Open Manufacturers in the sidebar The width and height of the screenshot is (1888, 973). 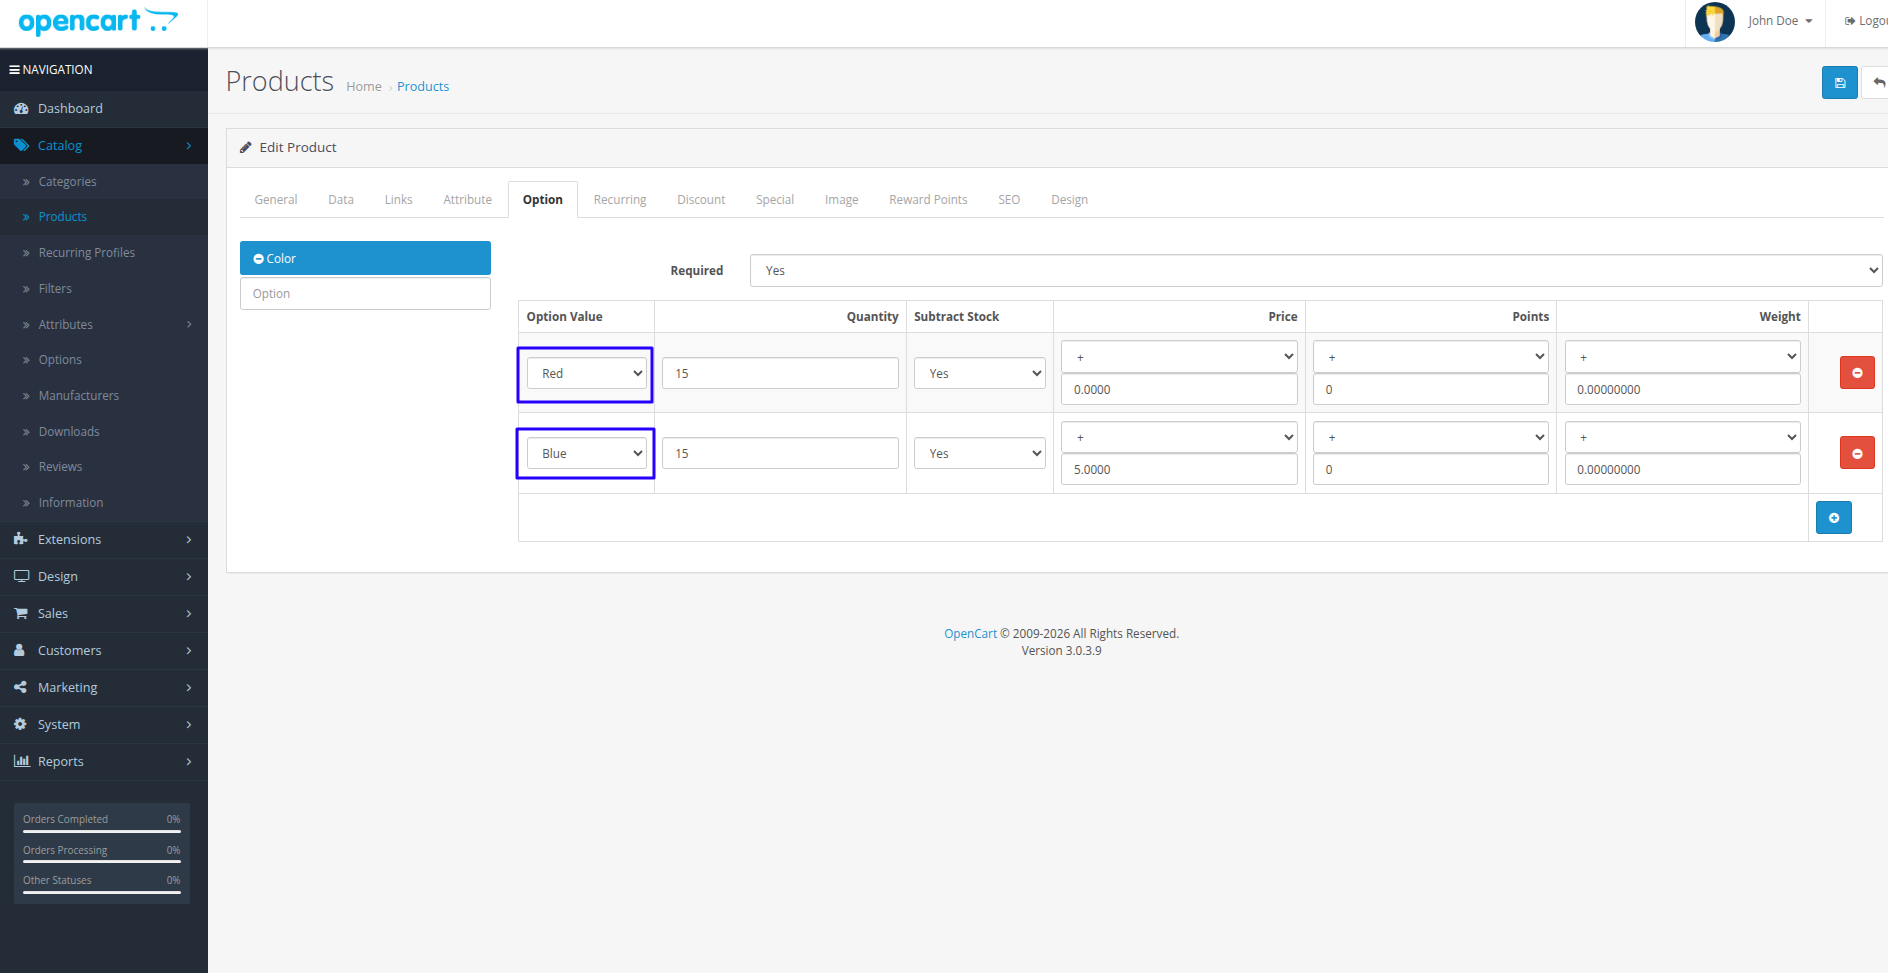(104, 396)
